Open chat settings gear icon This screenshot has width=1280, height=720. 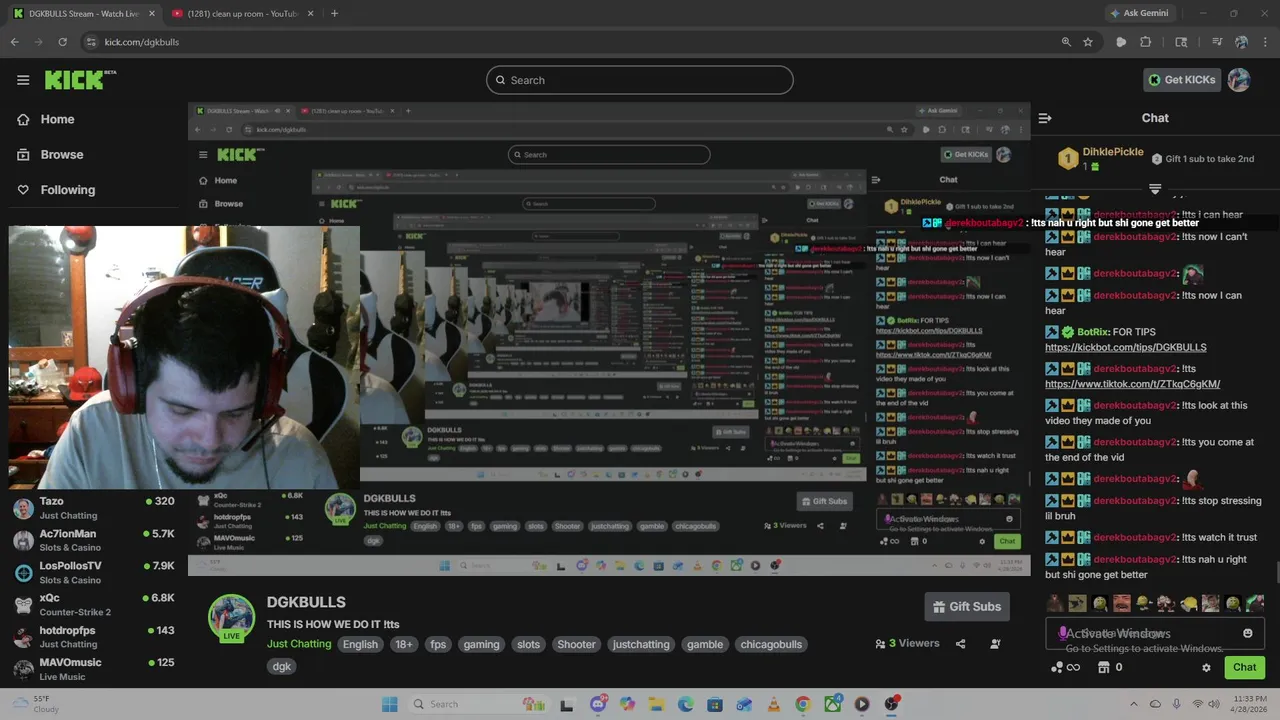point(1206,667)
